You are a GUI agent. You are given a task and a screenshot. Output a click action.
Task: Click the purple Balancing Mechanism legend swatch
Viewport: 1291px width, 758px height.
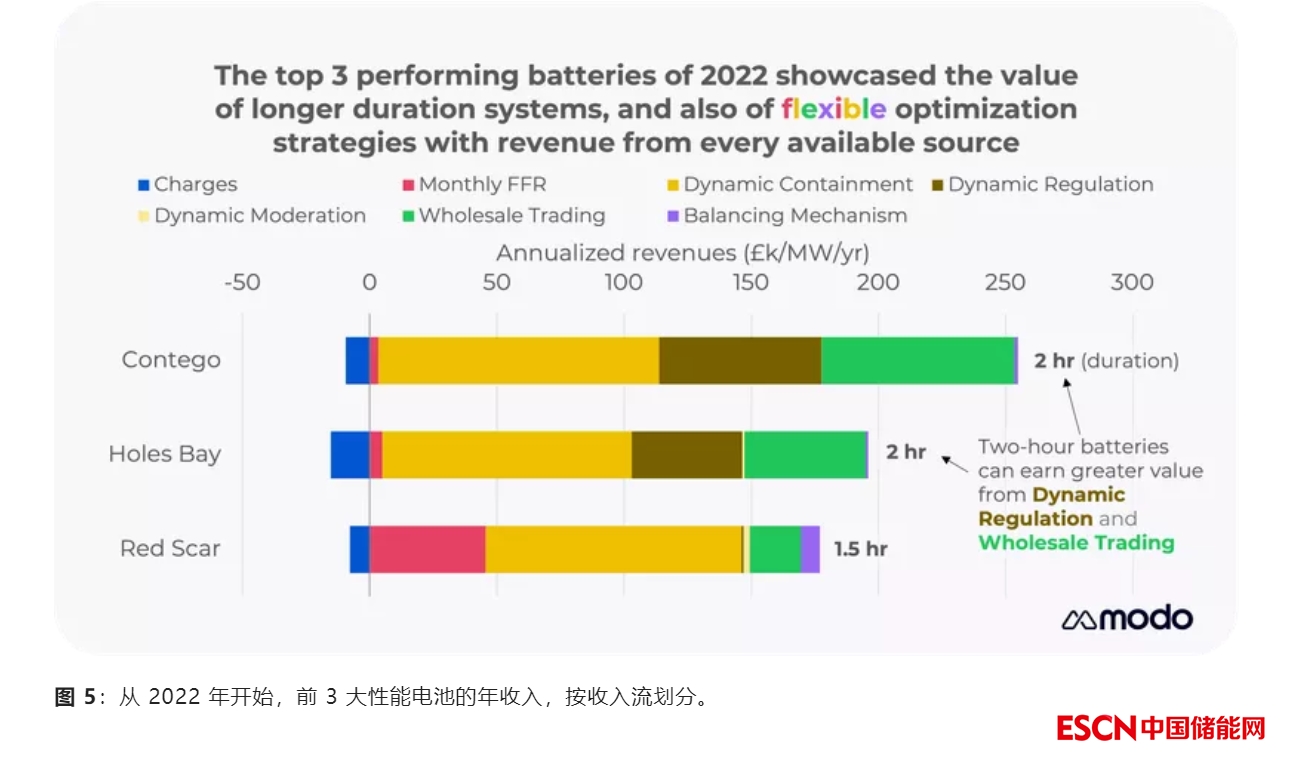click(673, 216)
